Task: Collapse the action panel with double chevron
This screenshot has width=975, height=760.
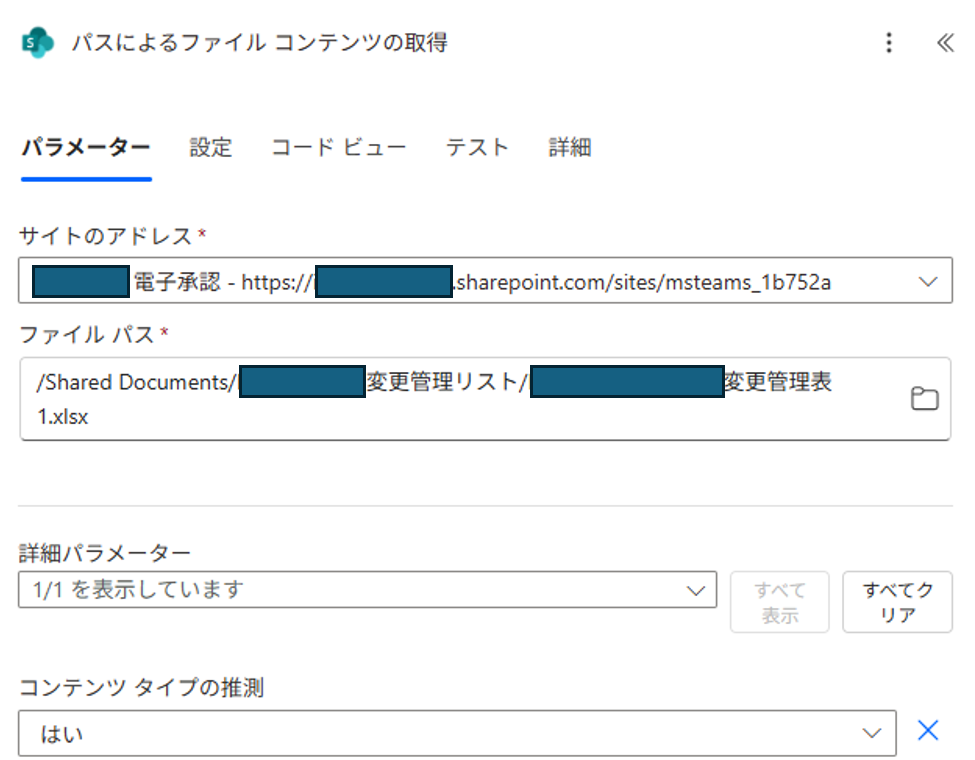Action: (944, 43)
